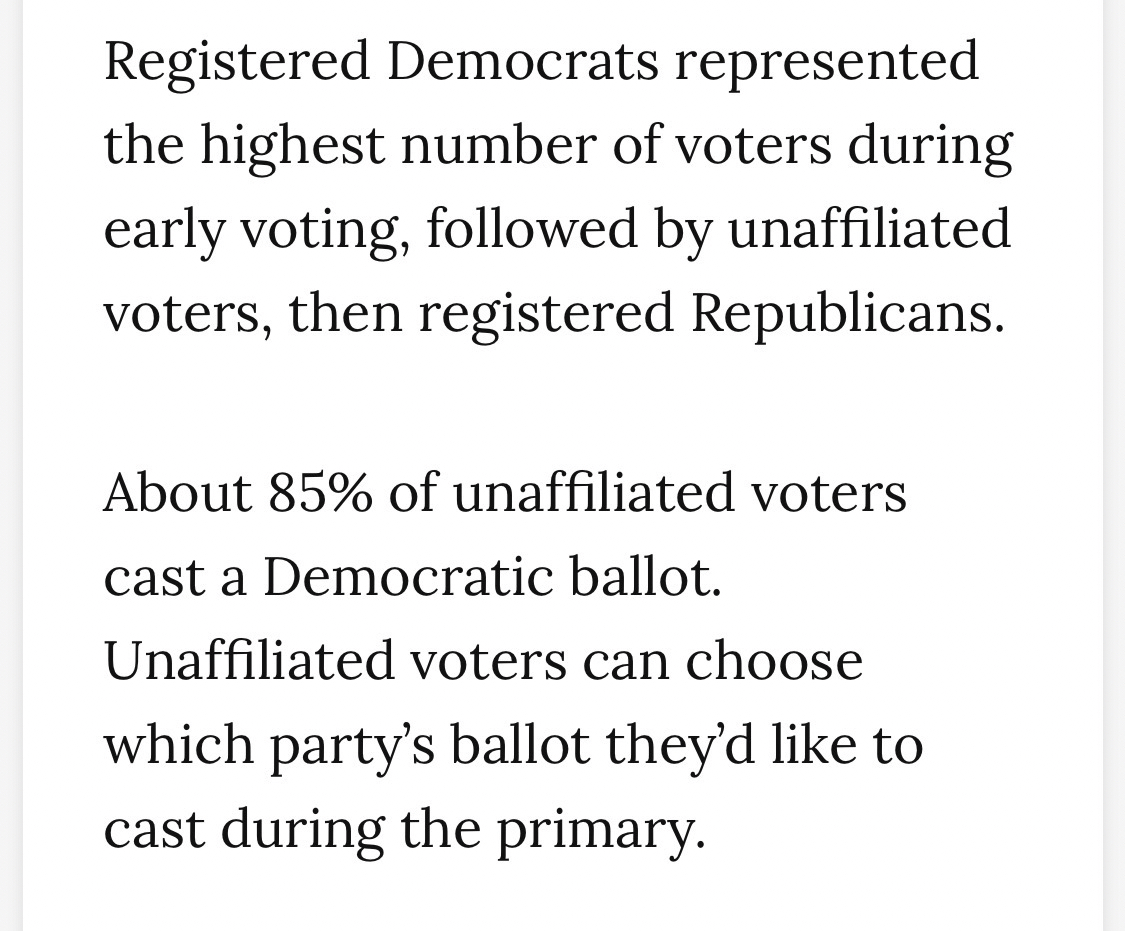Click the word "About" starting second paragraph
This screenshot has height=931, width=1125.
(177, 493)
